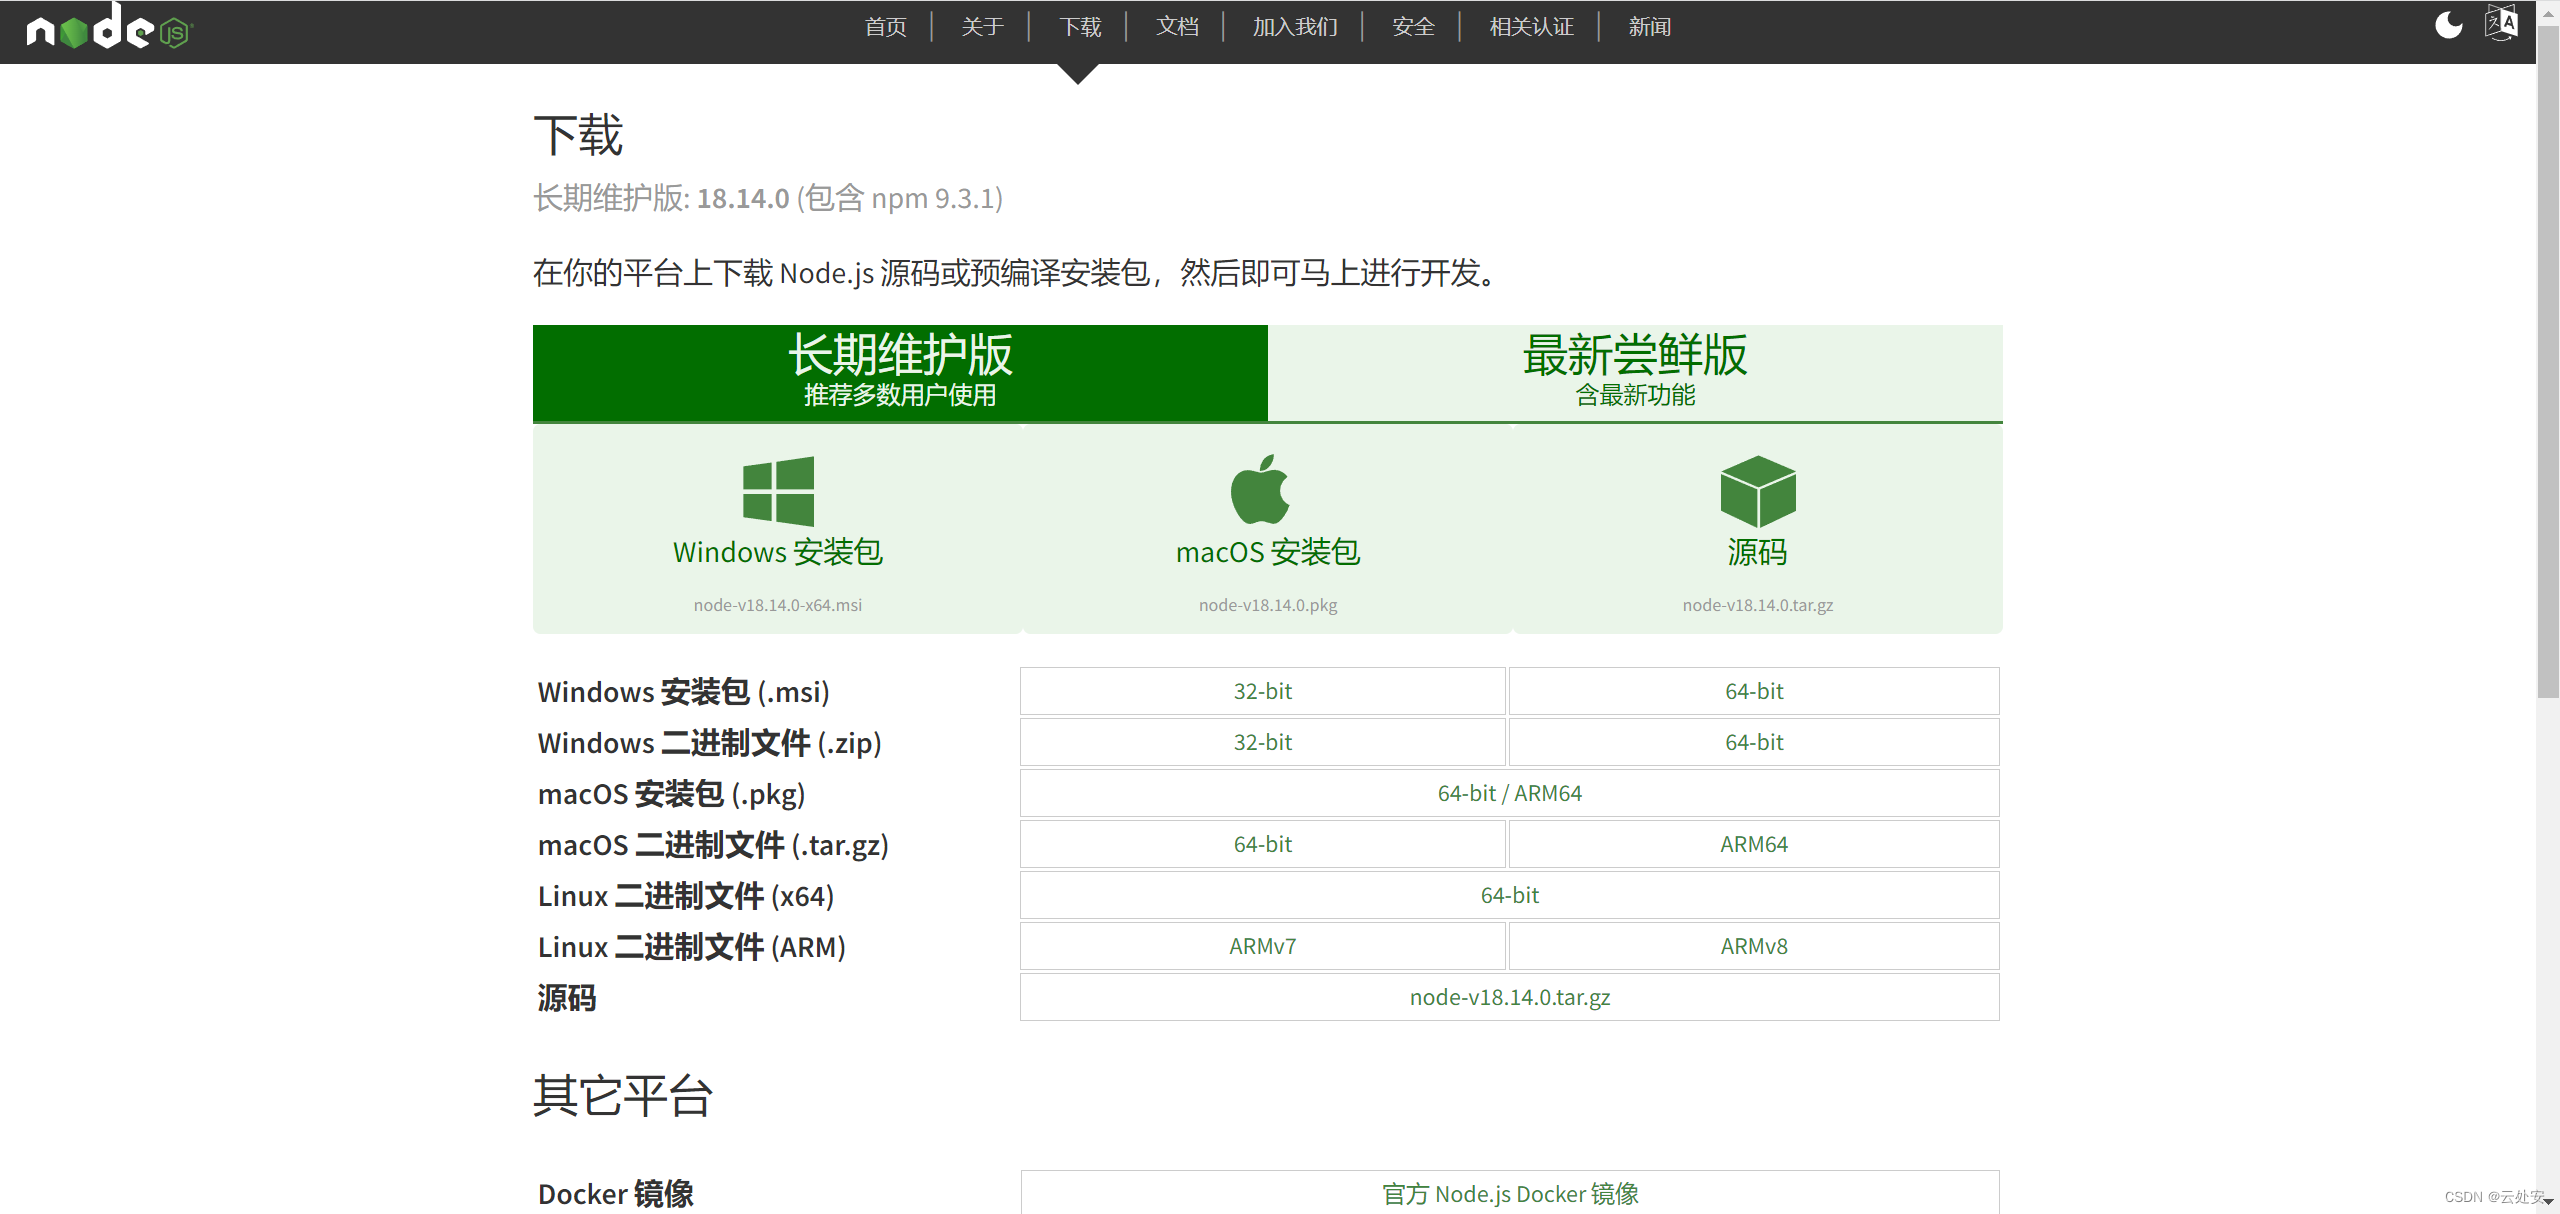Switch to 长期维护版 LTS tab
2560x1214 pixels.
tap(900, 372)
